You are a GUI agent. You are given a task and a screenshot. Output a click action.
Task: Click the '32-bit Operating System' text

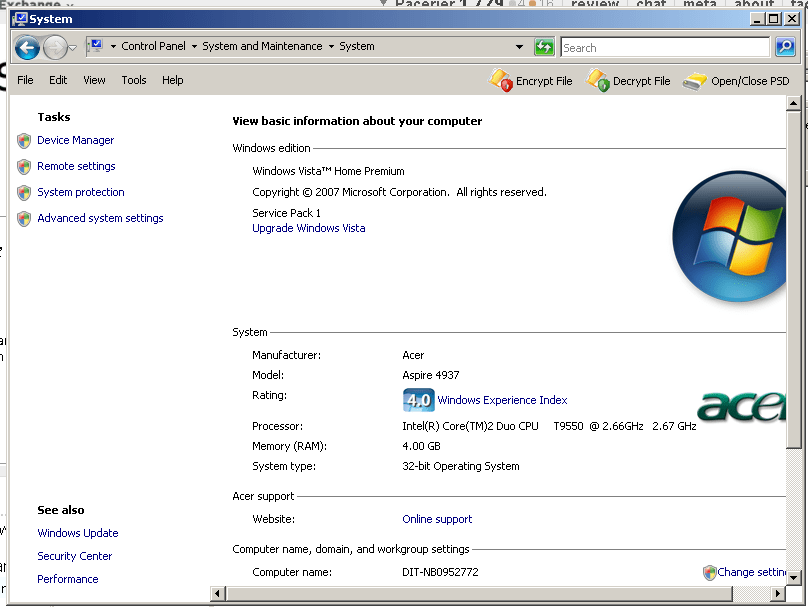coord(461,466)
